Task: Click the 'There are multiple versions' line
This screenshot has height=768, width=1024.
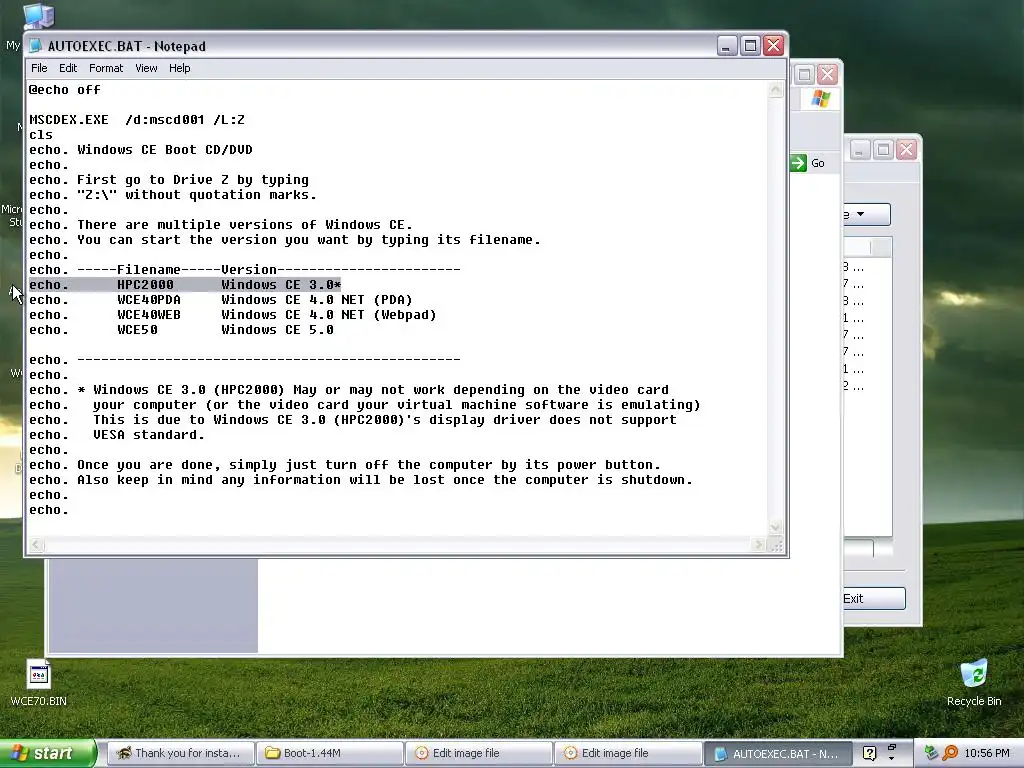Action: [221, 225]
